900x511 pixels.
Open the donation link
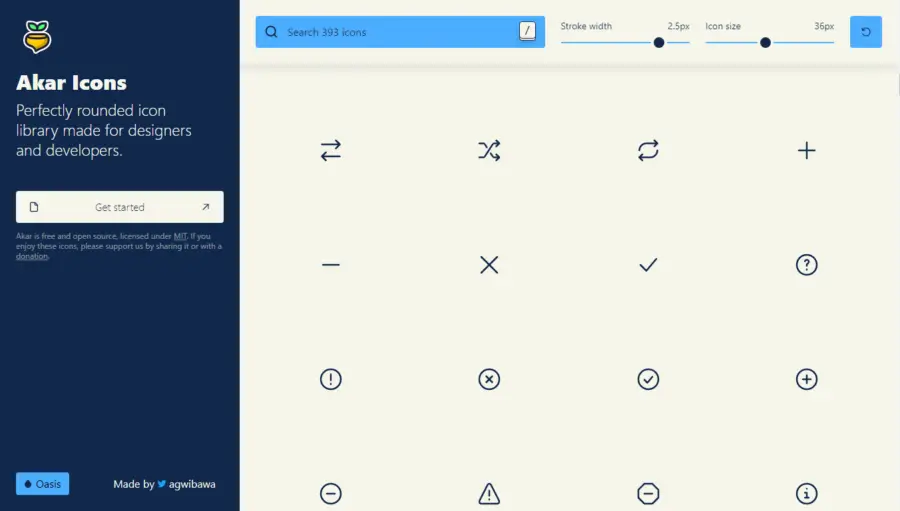coord(32,256)
